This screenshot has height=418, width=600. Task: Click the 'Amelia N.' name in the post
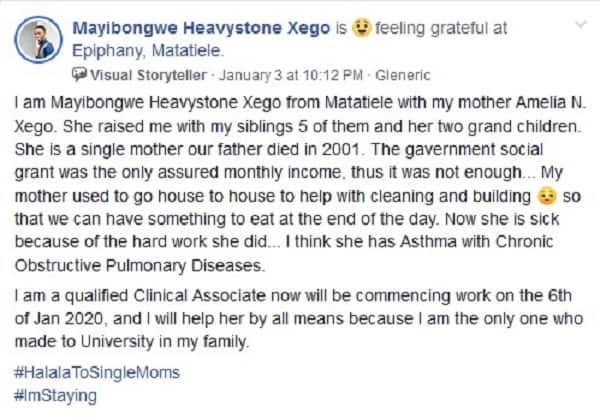coord(551,103)
